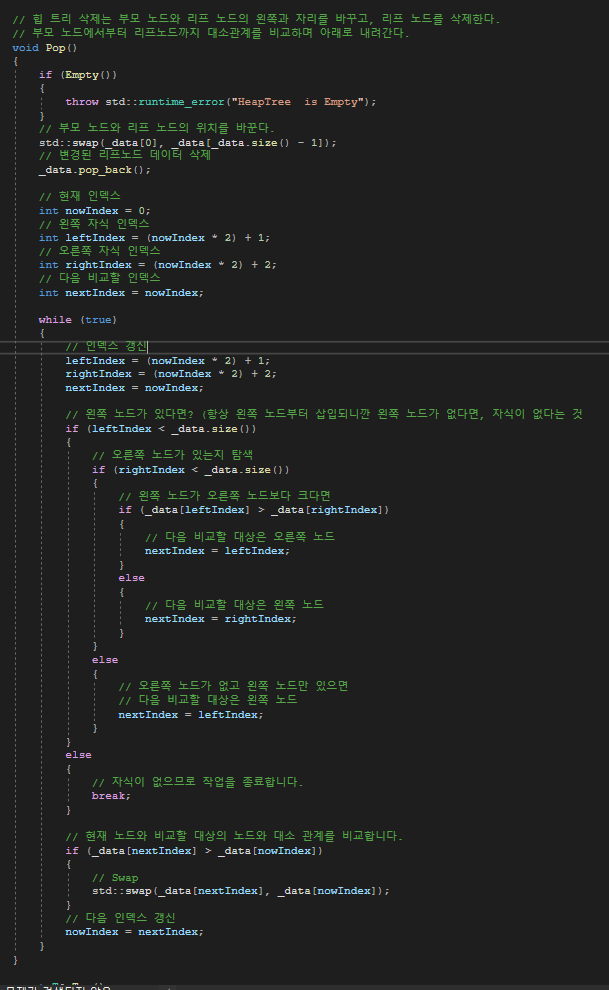The height and width of the screenshot is (990, 609).
Task: Click "// 다음 비교할 대상은 오른쪽 노드" comment
Action: (x=240, y=537)
